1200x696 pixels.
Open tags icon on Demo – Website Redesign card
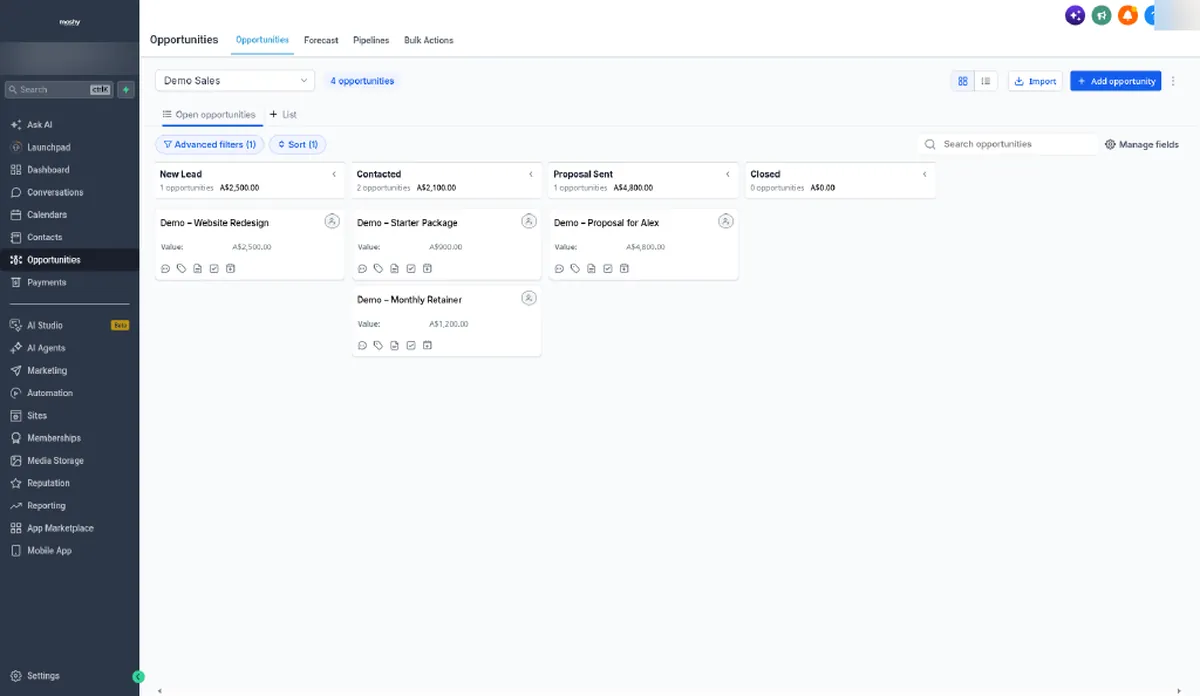tap(181, 268)
